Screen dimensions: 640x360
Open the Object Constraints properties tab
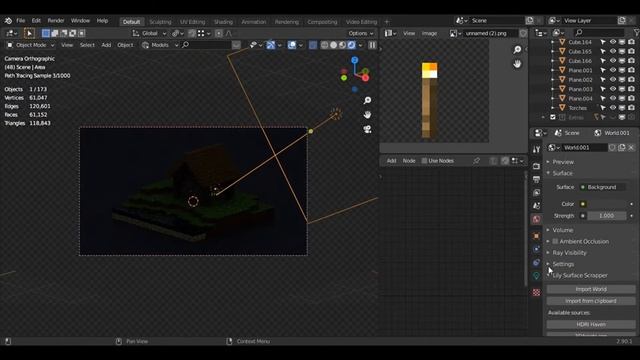536,262
